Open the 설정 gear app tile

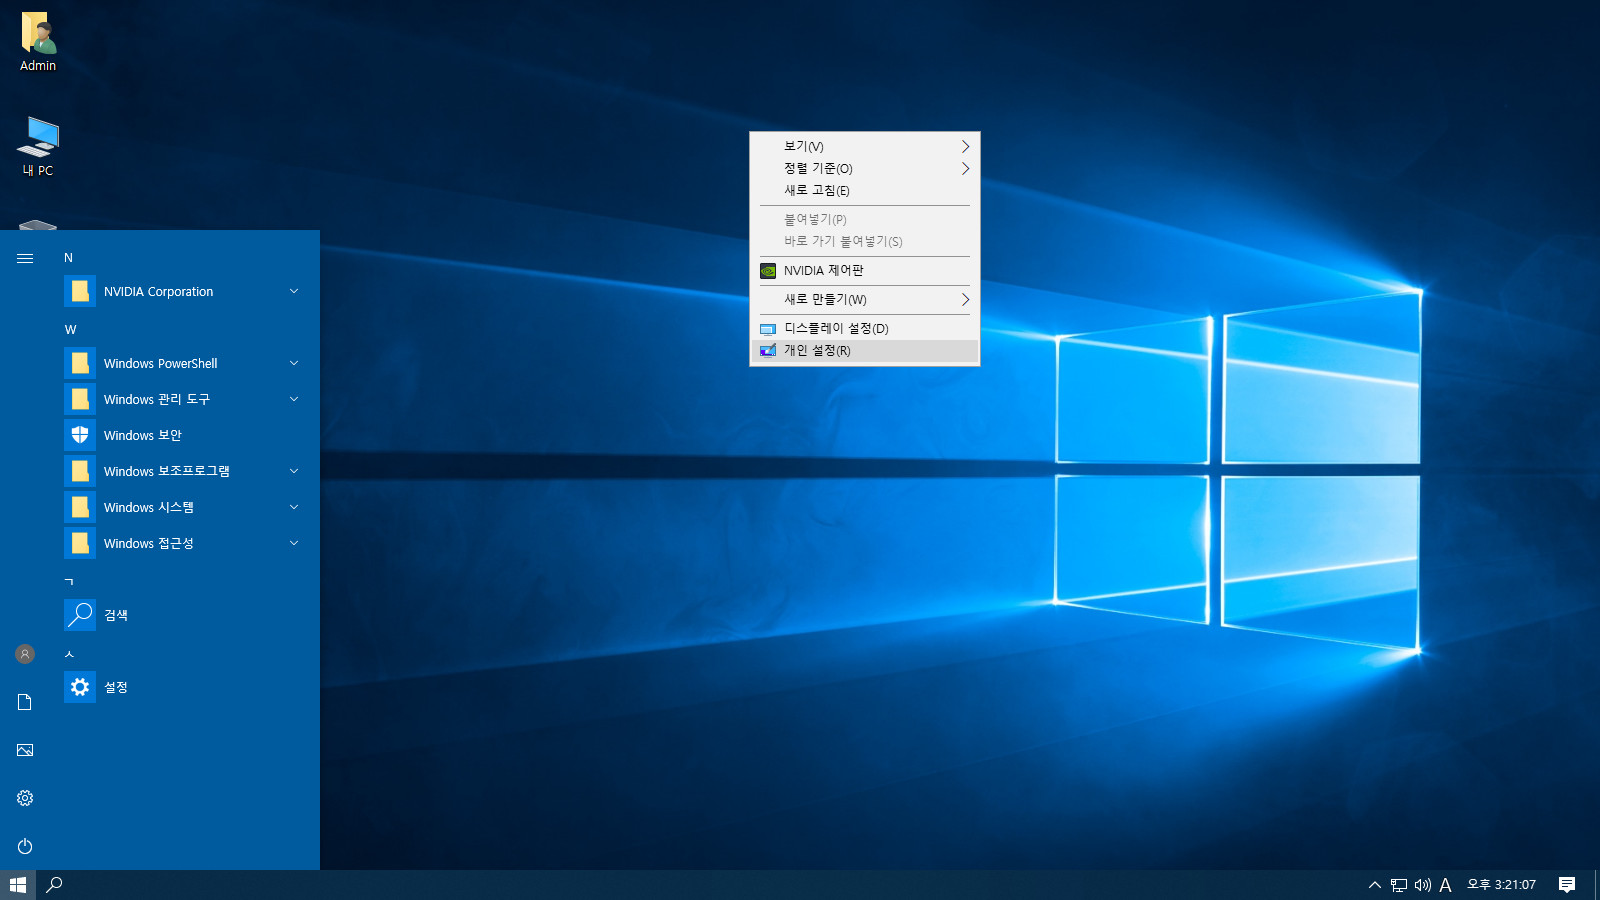(80, 687)
